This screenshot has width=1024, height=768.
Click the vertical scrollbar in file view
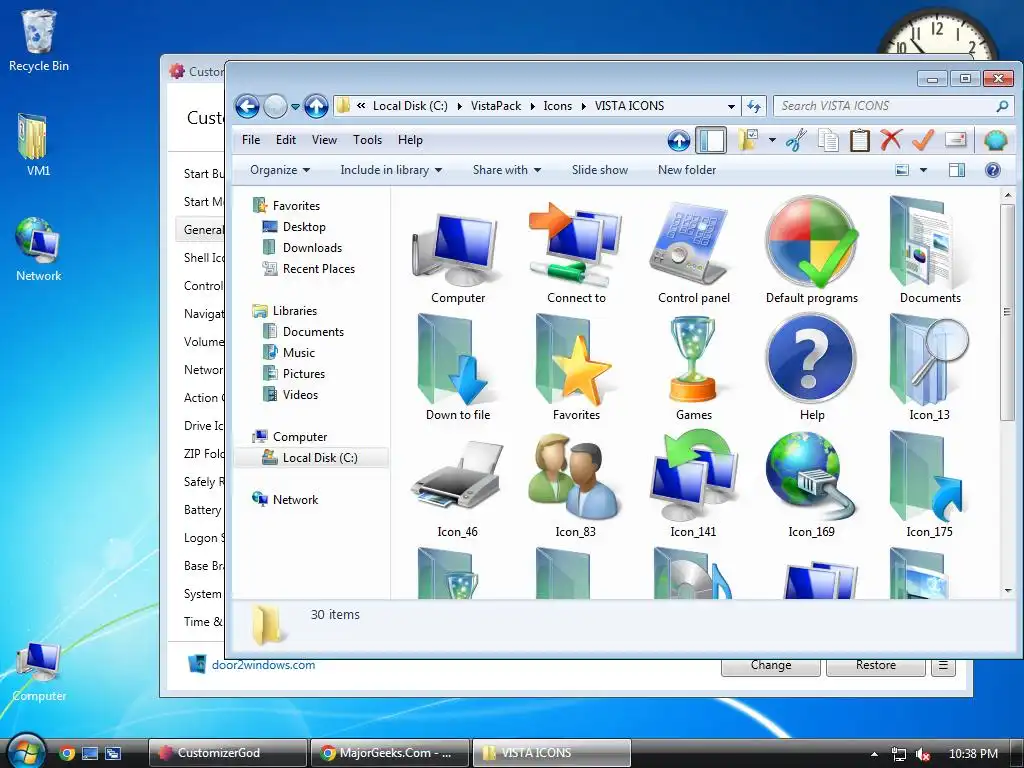coord(1007,313)
